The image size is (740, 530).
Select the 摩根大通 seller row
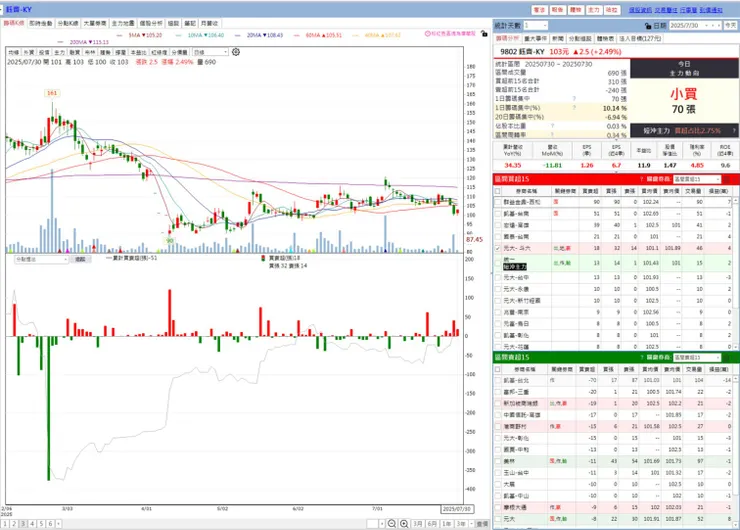tap(614, 507)
